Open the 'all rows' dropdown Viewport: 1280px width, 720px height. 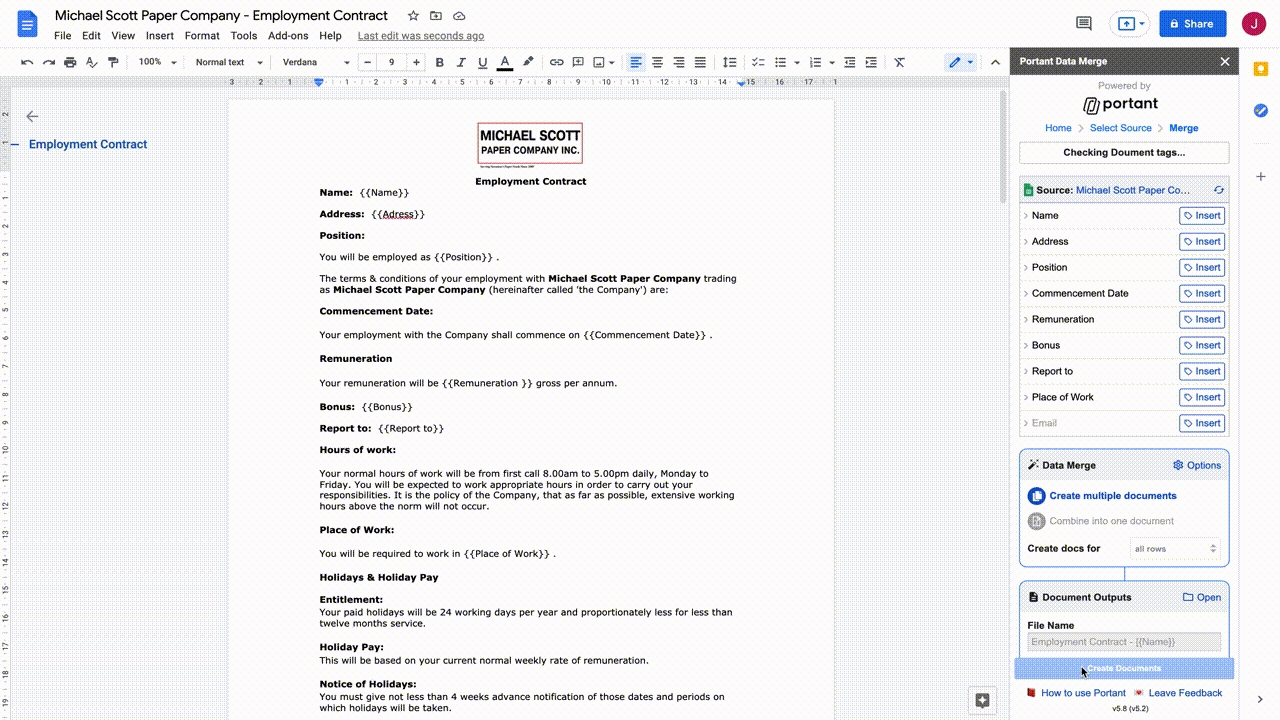[1175, 548]
